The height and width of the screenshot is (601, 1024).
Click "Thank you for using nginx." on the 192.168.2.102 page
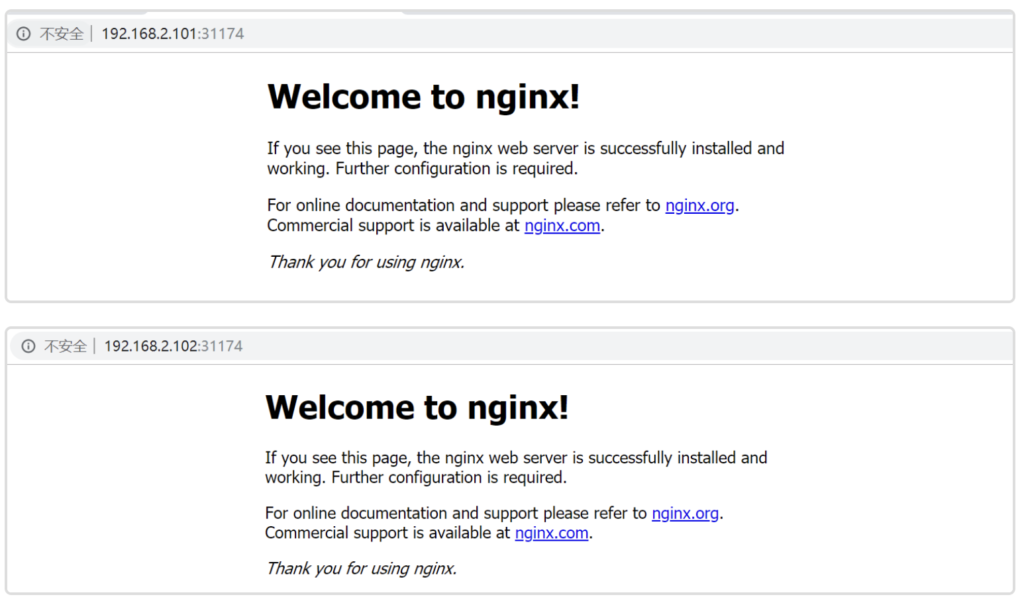pos(361,568)
